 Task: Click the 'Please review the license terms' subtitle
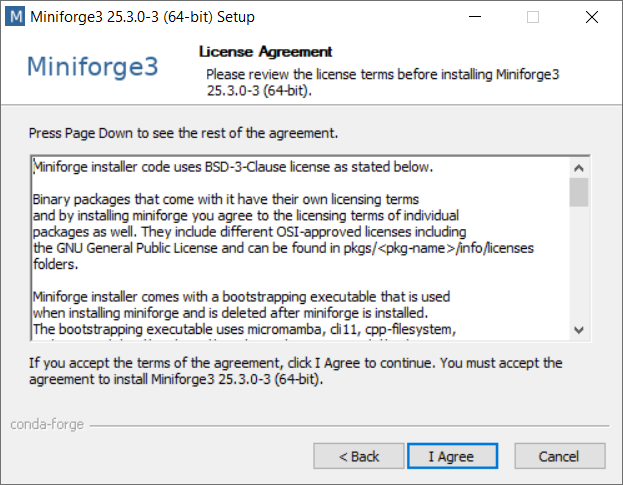click(383, 83)
